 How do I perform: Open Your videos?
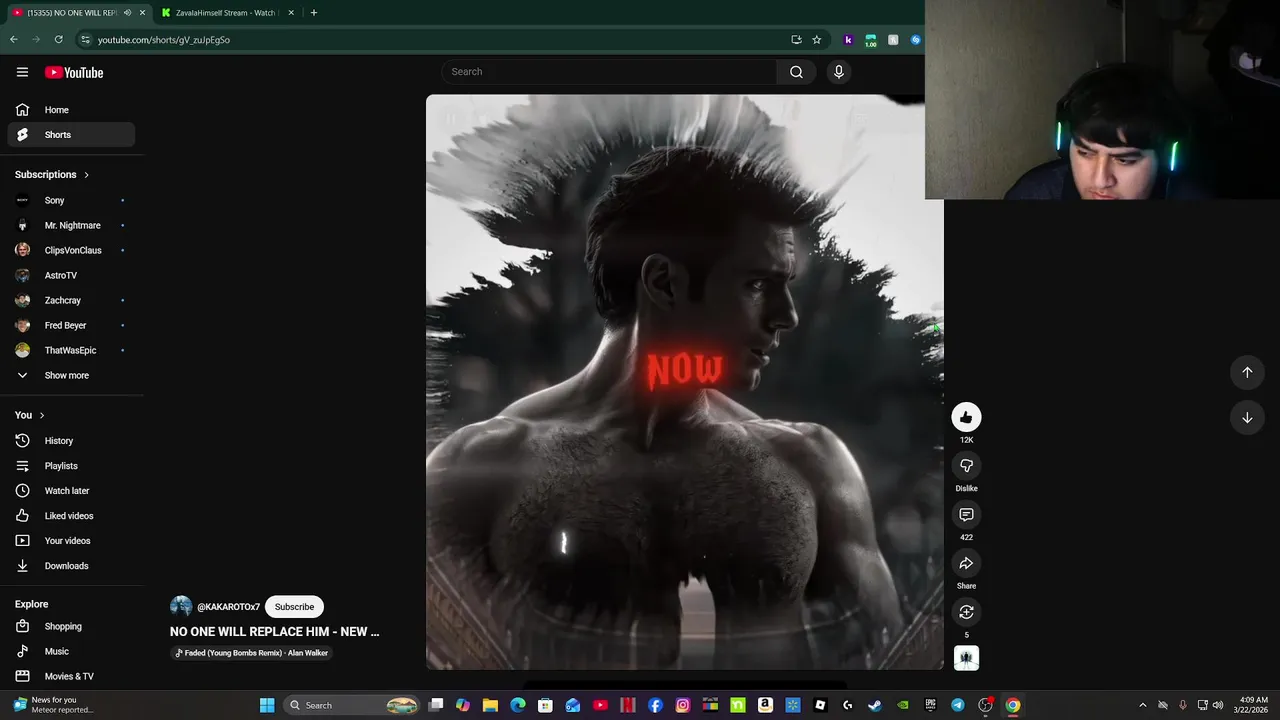(x=71, y=541)
